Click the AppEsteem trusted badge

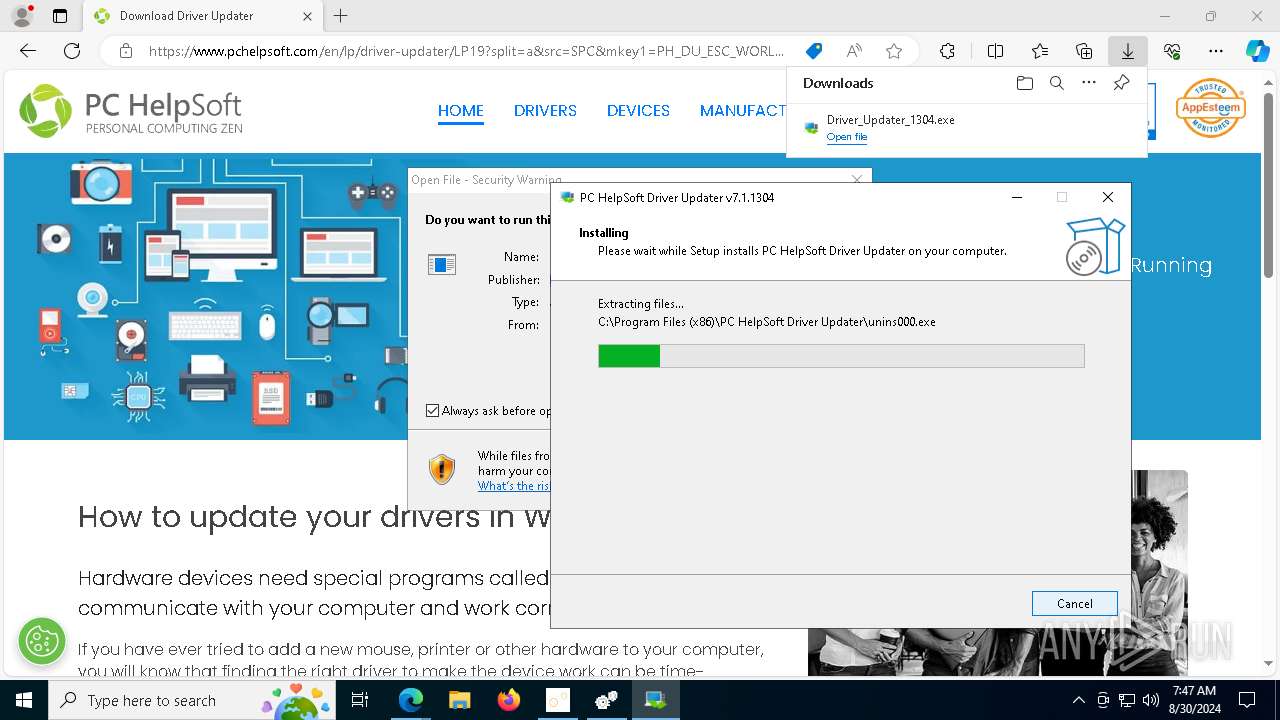1210,108
